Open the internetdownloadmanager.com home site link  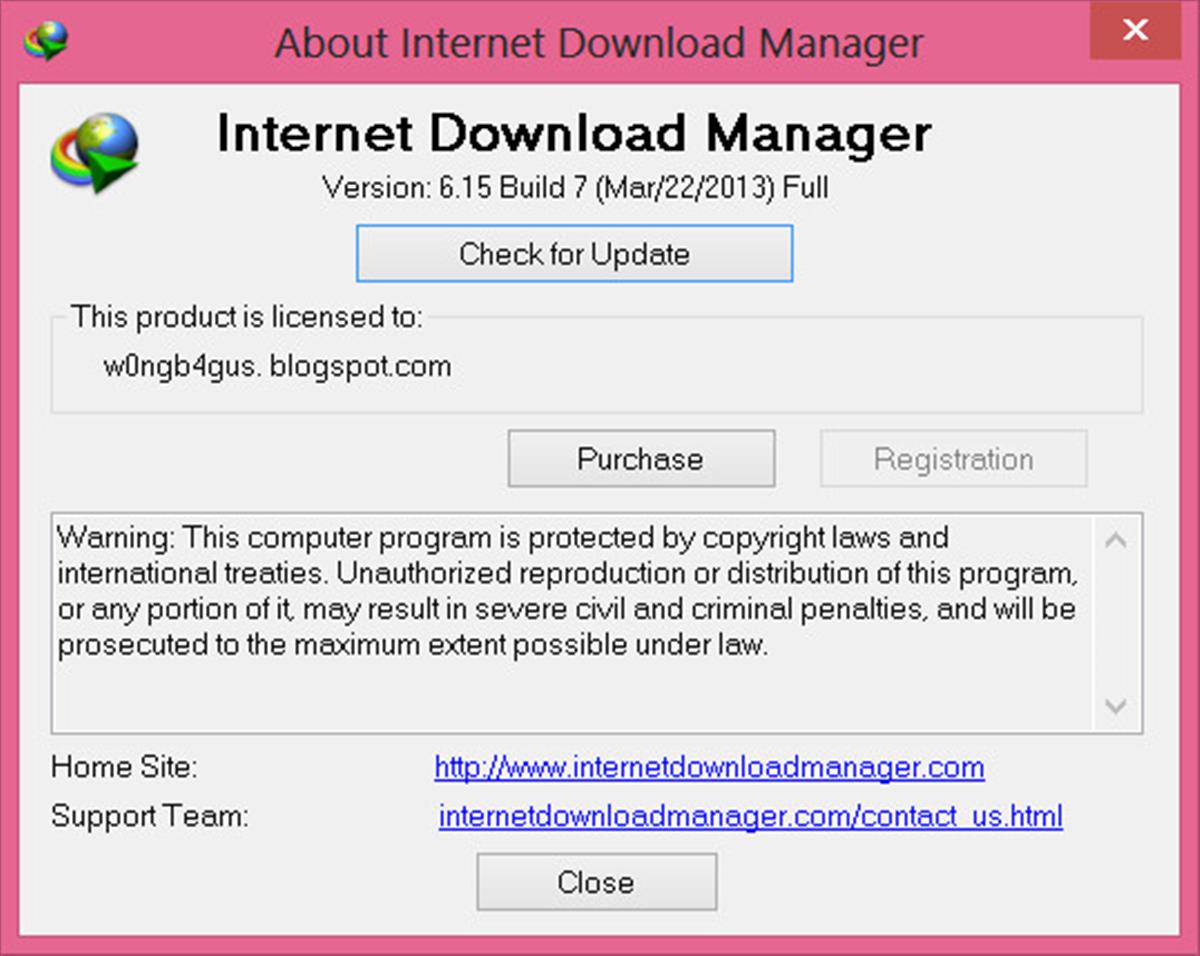click(x=709, y=768)
